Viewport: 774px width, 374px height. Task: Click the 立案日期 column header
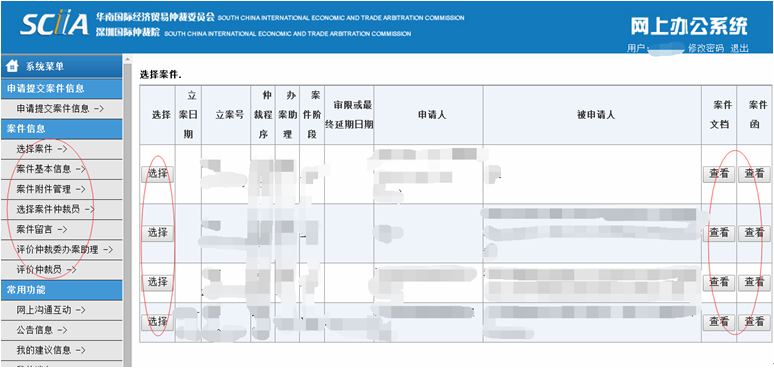point(188,115)
